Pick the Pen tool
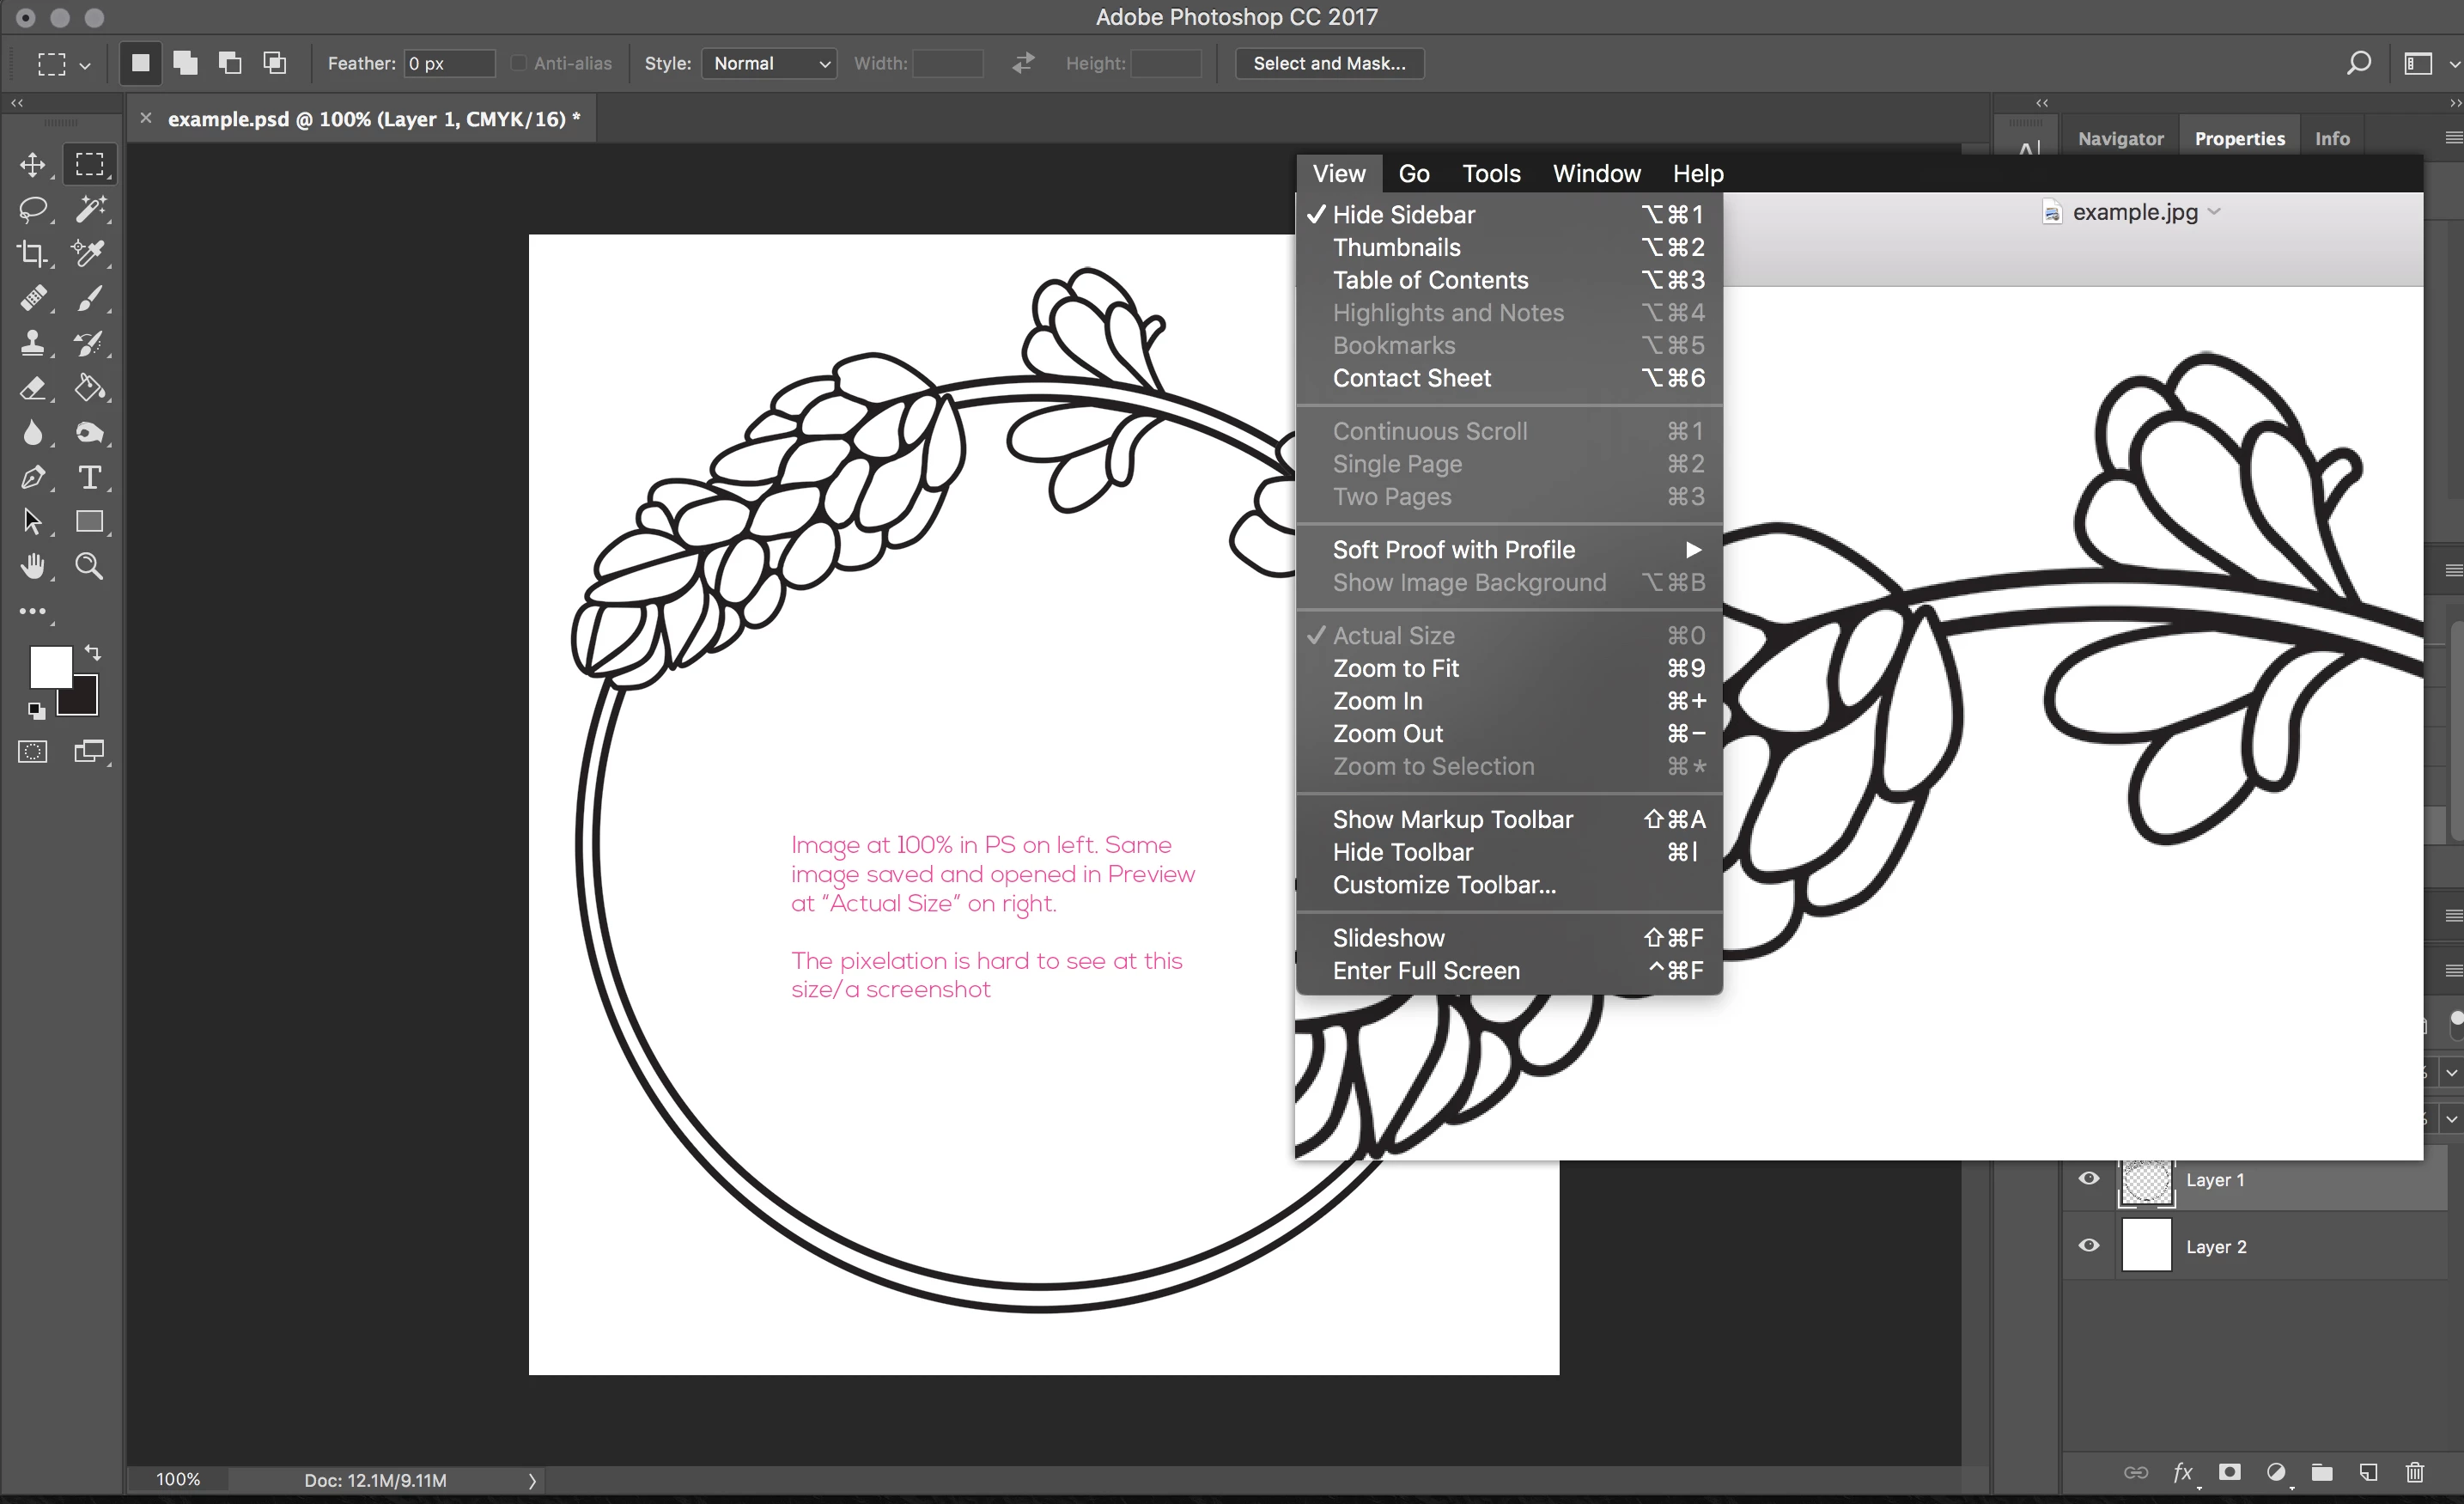2464x1504 pixels. click(32, 477)
